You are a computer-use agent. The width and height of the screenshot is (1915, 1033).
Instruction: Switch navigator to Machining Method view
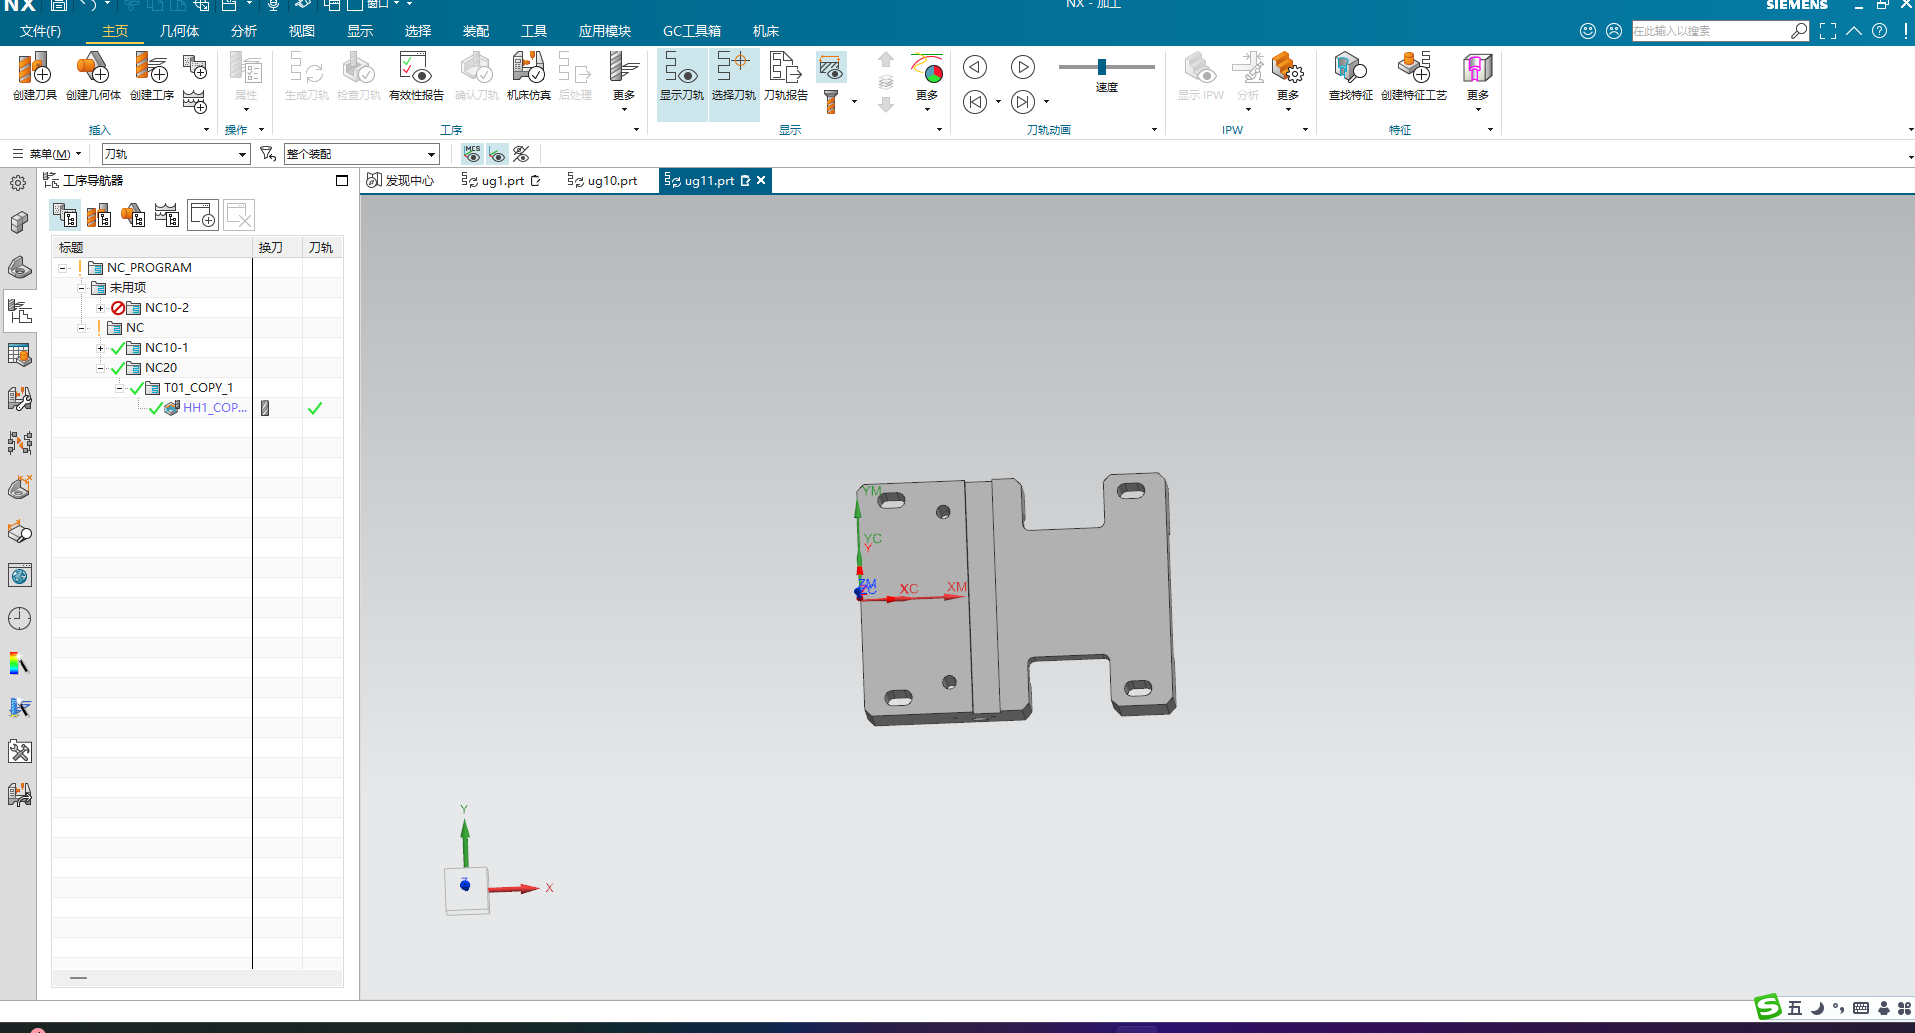(167, 215)
